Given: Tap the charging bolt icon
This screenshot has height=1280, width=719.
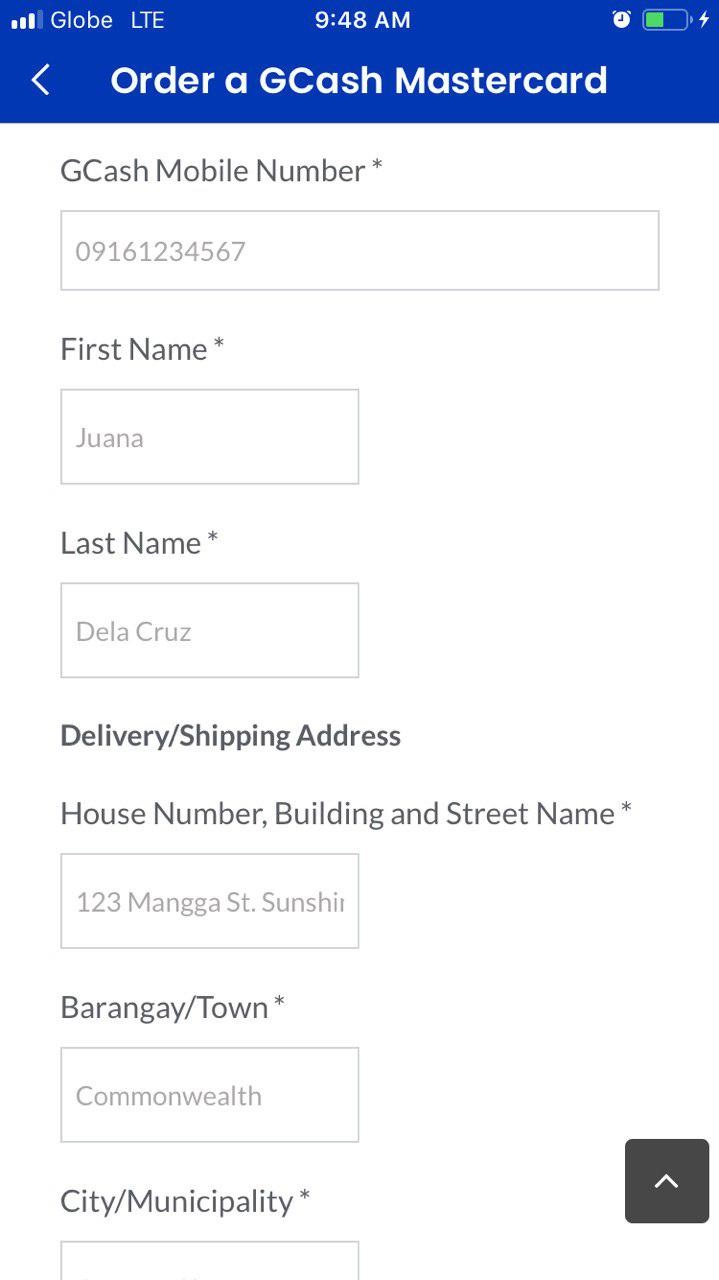Looking at the screenshot, I should 704,20.
